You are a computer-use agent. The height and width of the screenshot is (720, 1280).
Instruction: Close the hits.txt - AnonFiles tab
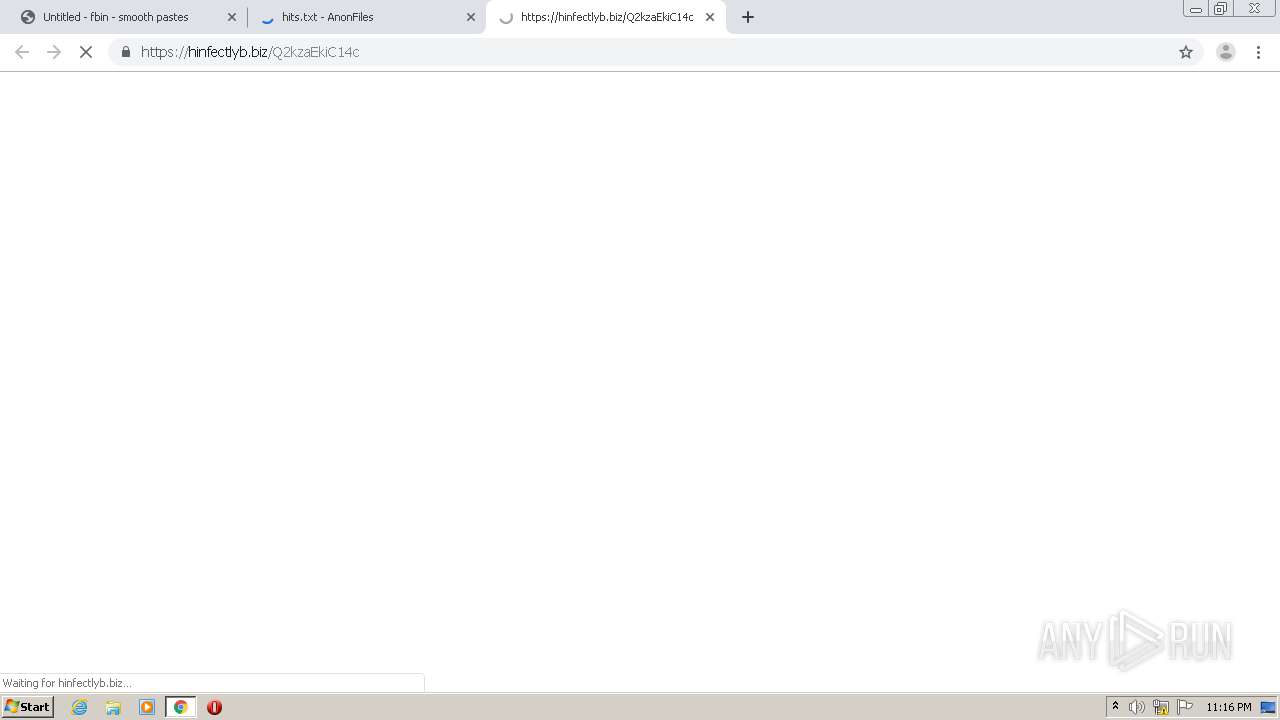pos(471,17)
